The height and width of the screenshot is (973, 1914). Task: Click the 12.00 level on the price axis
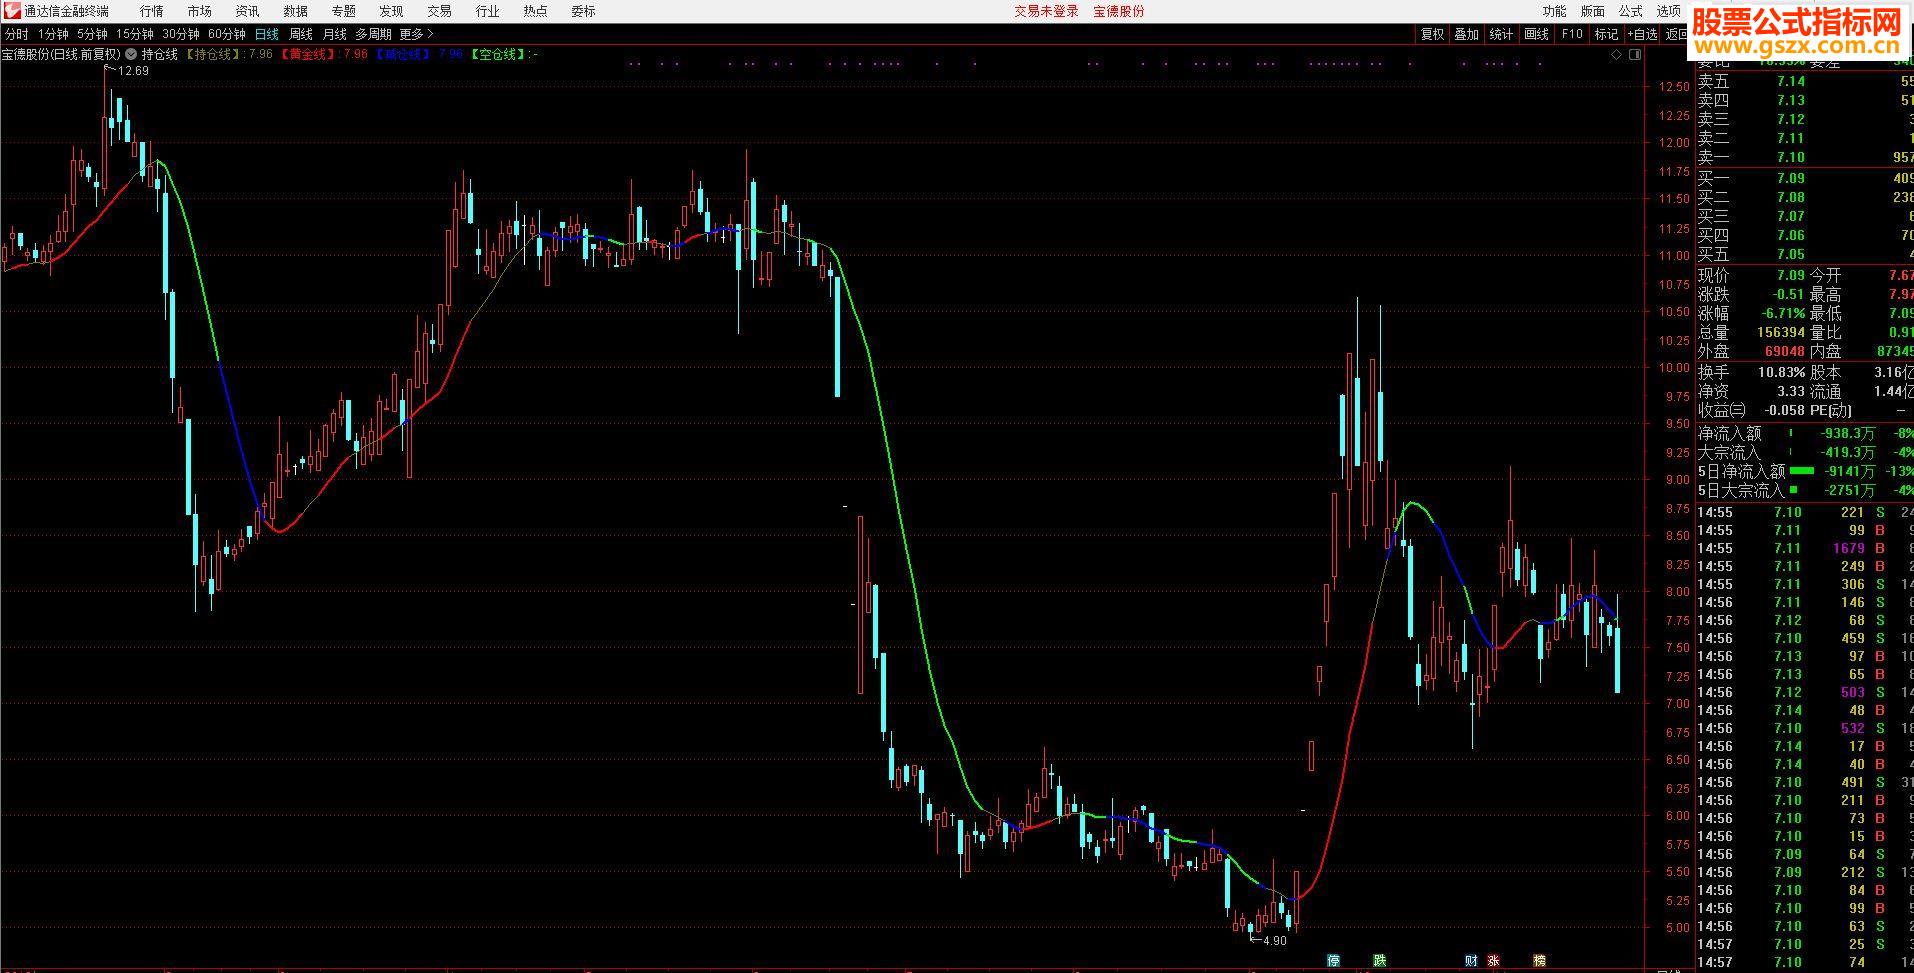pyautogui.click(x=1673, y=142)
